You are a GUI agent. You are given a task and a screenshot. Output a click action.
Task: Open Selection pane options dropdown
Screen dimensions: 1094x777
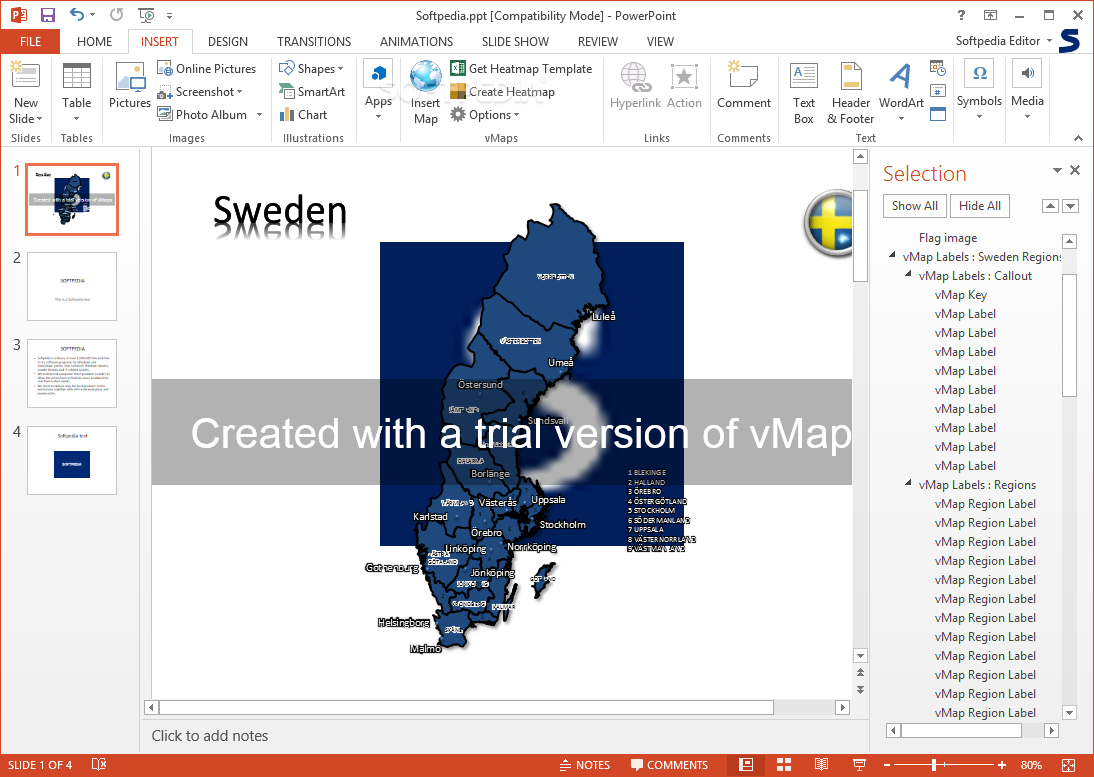[x=1057, y=170]
